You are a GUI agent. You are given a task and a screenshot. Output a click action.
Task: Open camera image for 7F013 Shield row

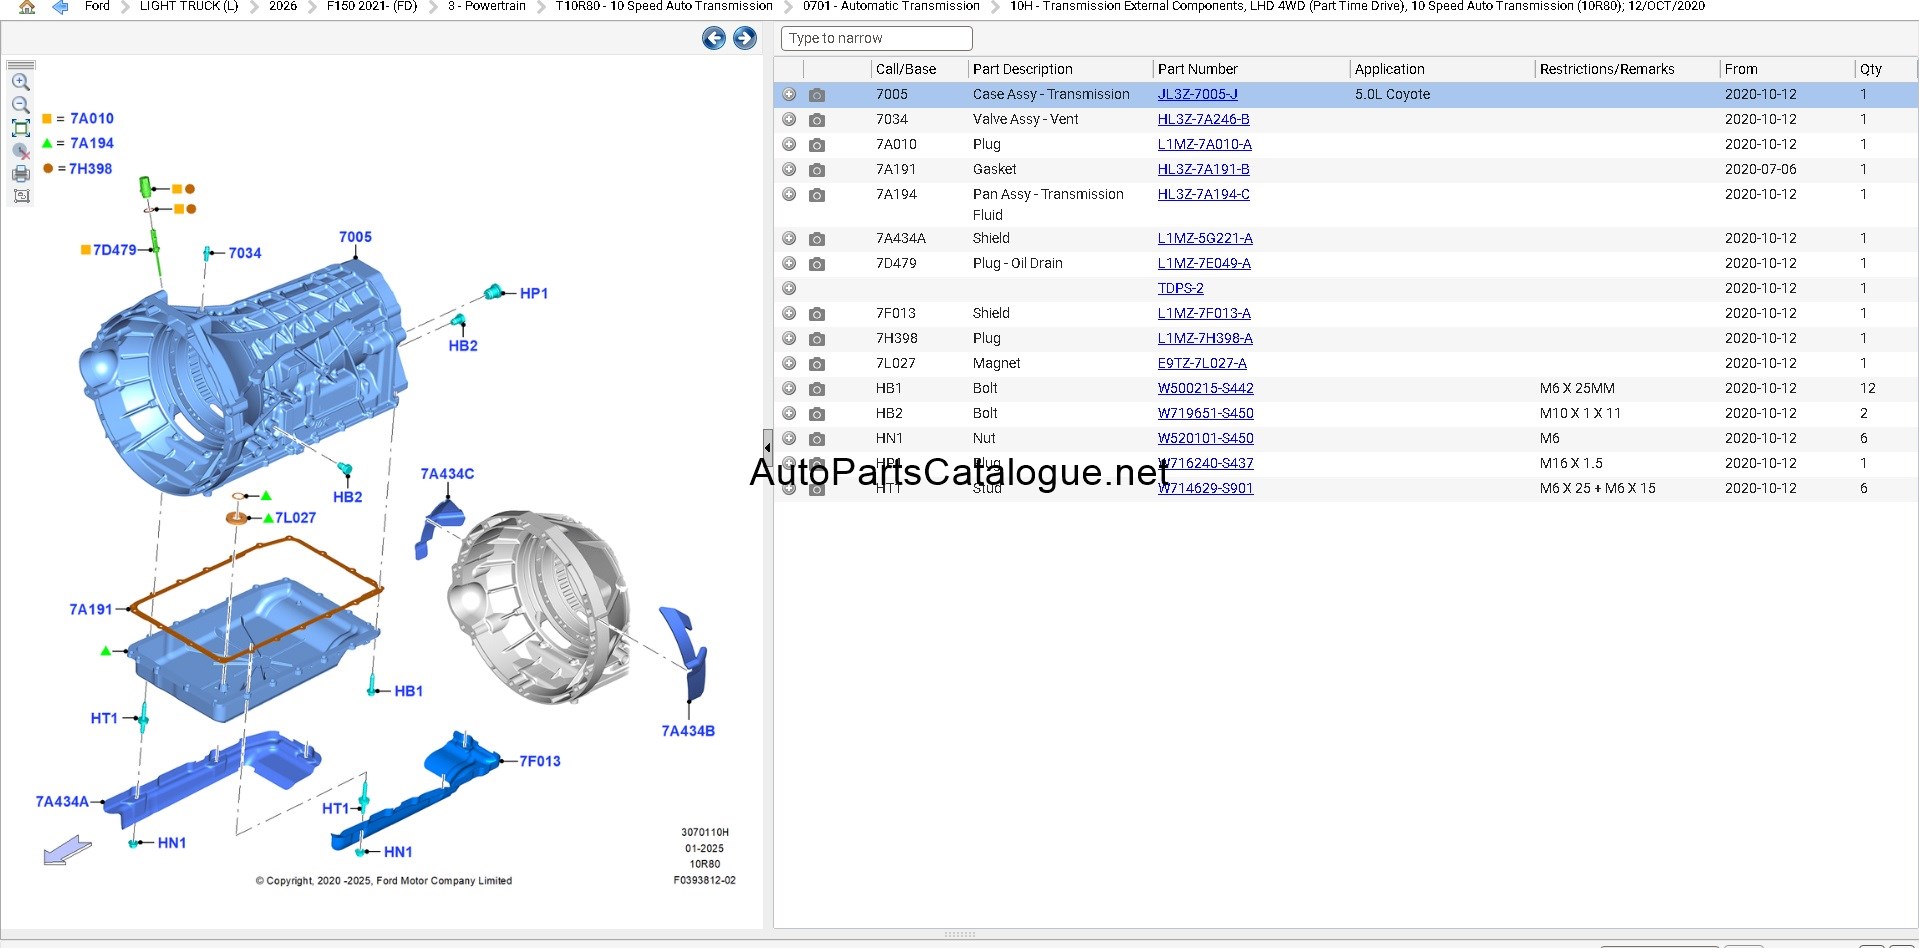coord(817,314)
